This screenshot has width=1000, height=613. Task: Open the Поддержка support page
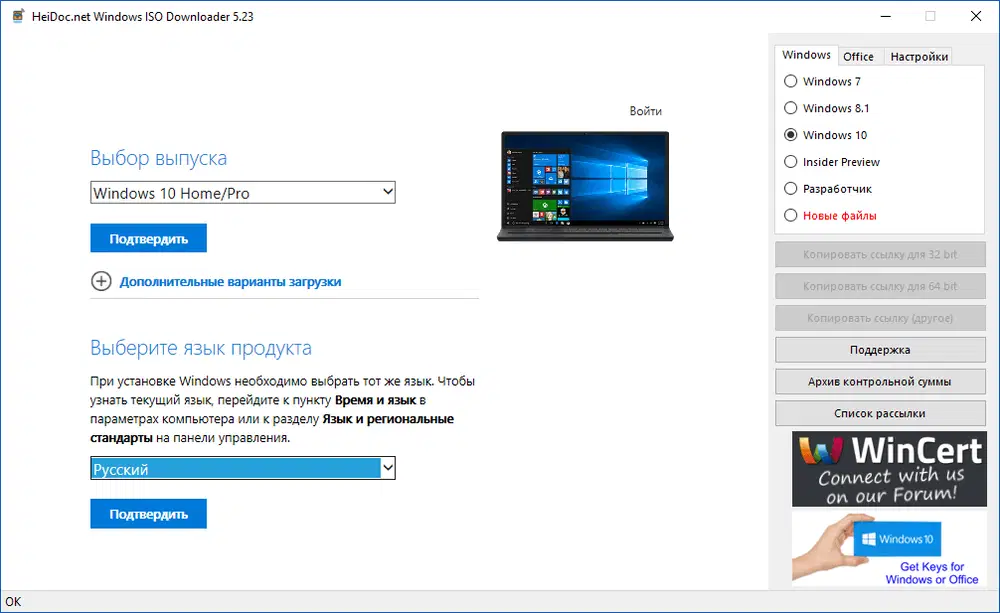880,349
